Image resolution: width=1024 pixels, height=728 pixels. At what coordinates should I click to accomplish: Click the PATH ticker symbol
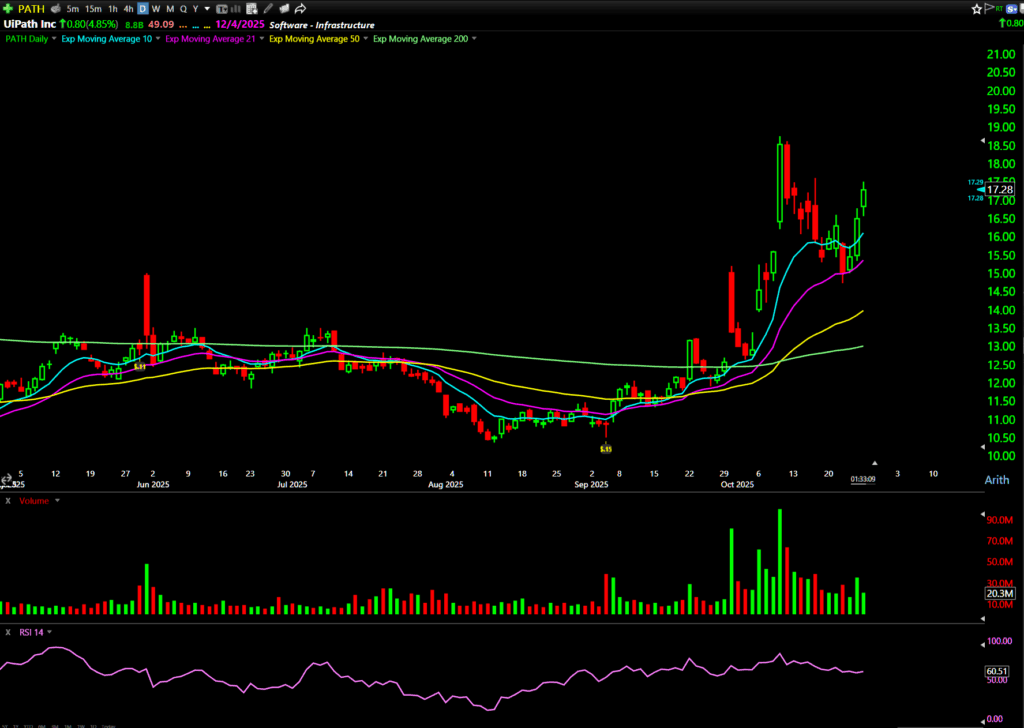pos(31,8)
